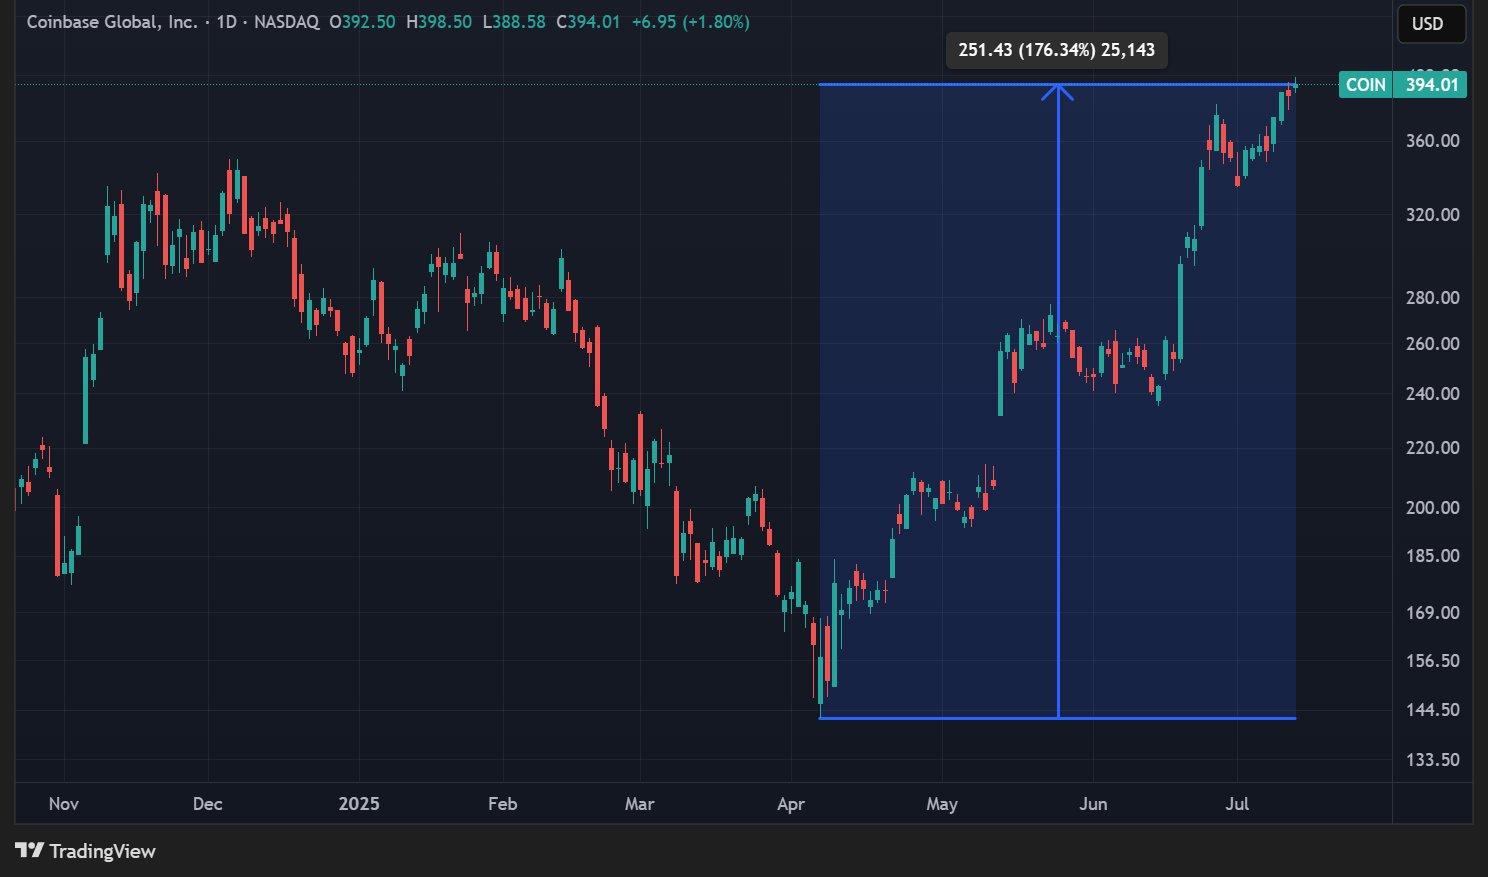Click the 2025 label on time axis

(359, 804)
